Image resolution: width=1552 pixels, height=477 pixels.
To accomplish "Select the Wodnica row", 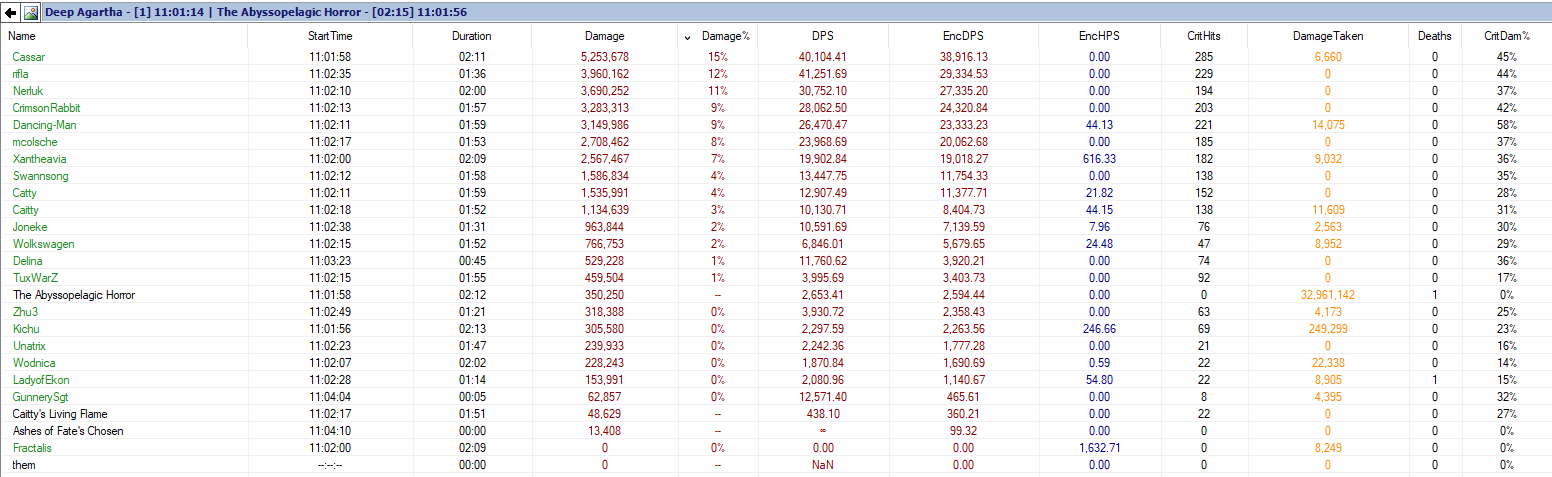I will point(776,363).
